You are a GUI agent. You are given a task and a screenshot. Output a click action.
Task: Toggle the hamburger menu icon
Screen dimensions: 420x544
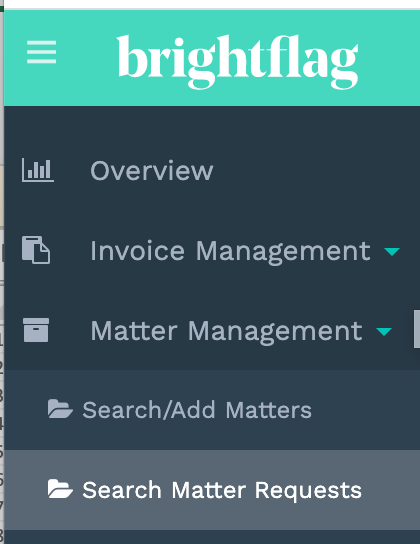click(42, 52)
